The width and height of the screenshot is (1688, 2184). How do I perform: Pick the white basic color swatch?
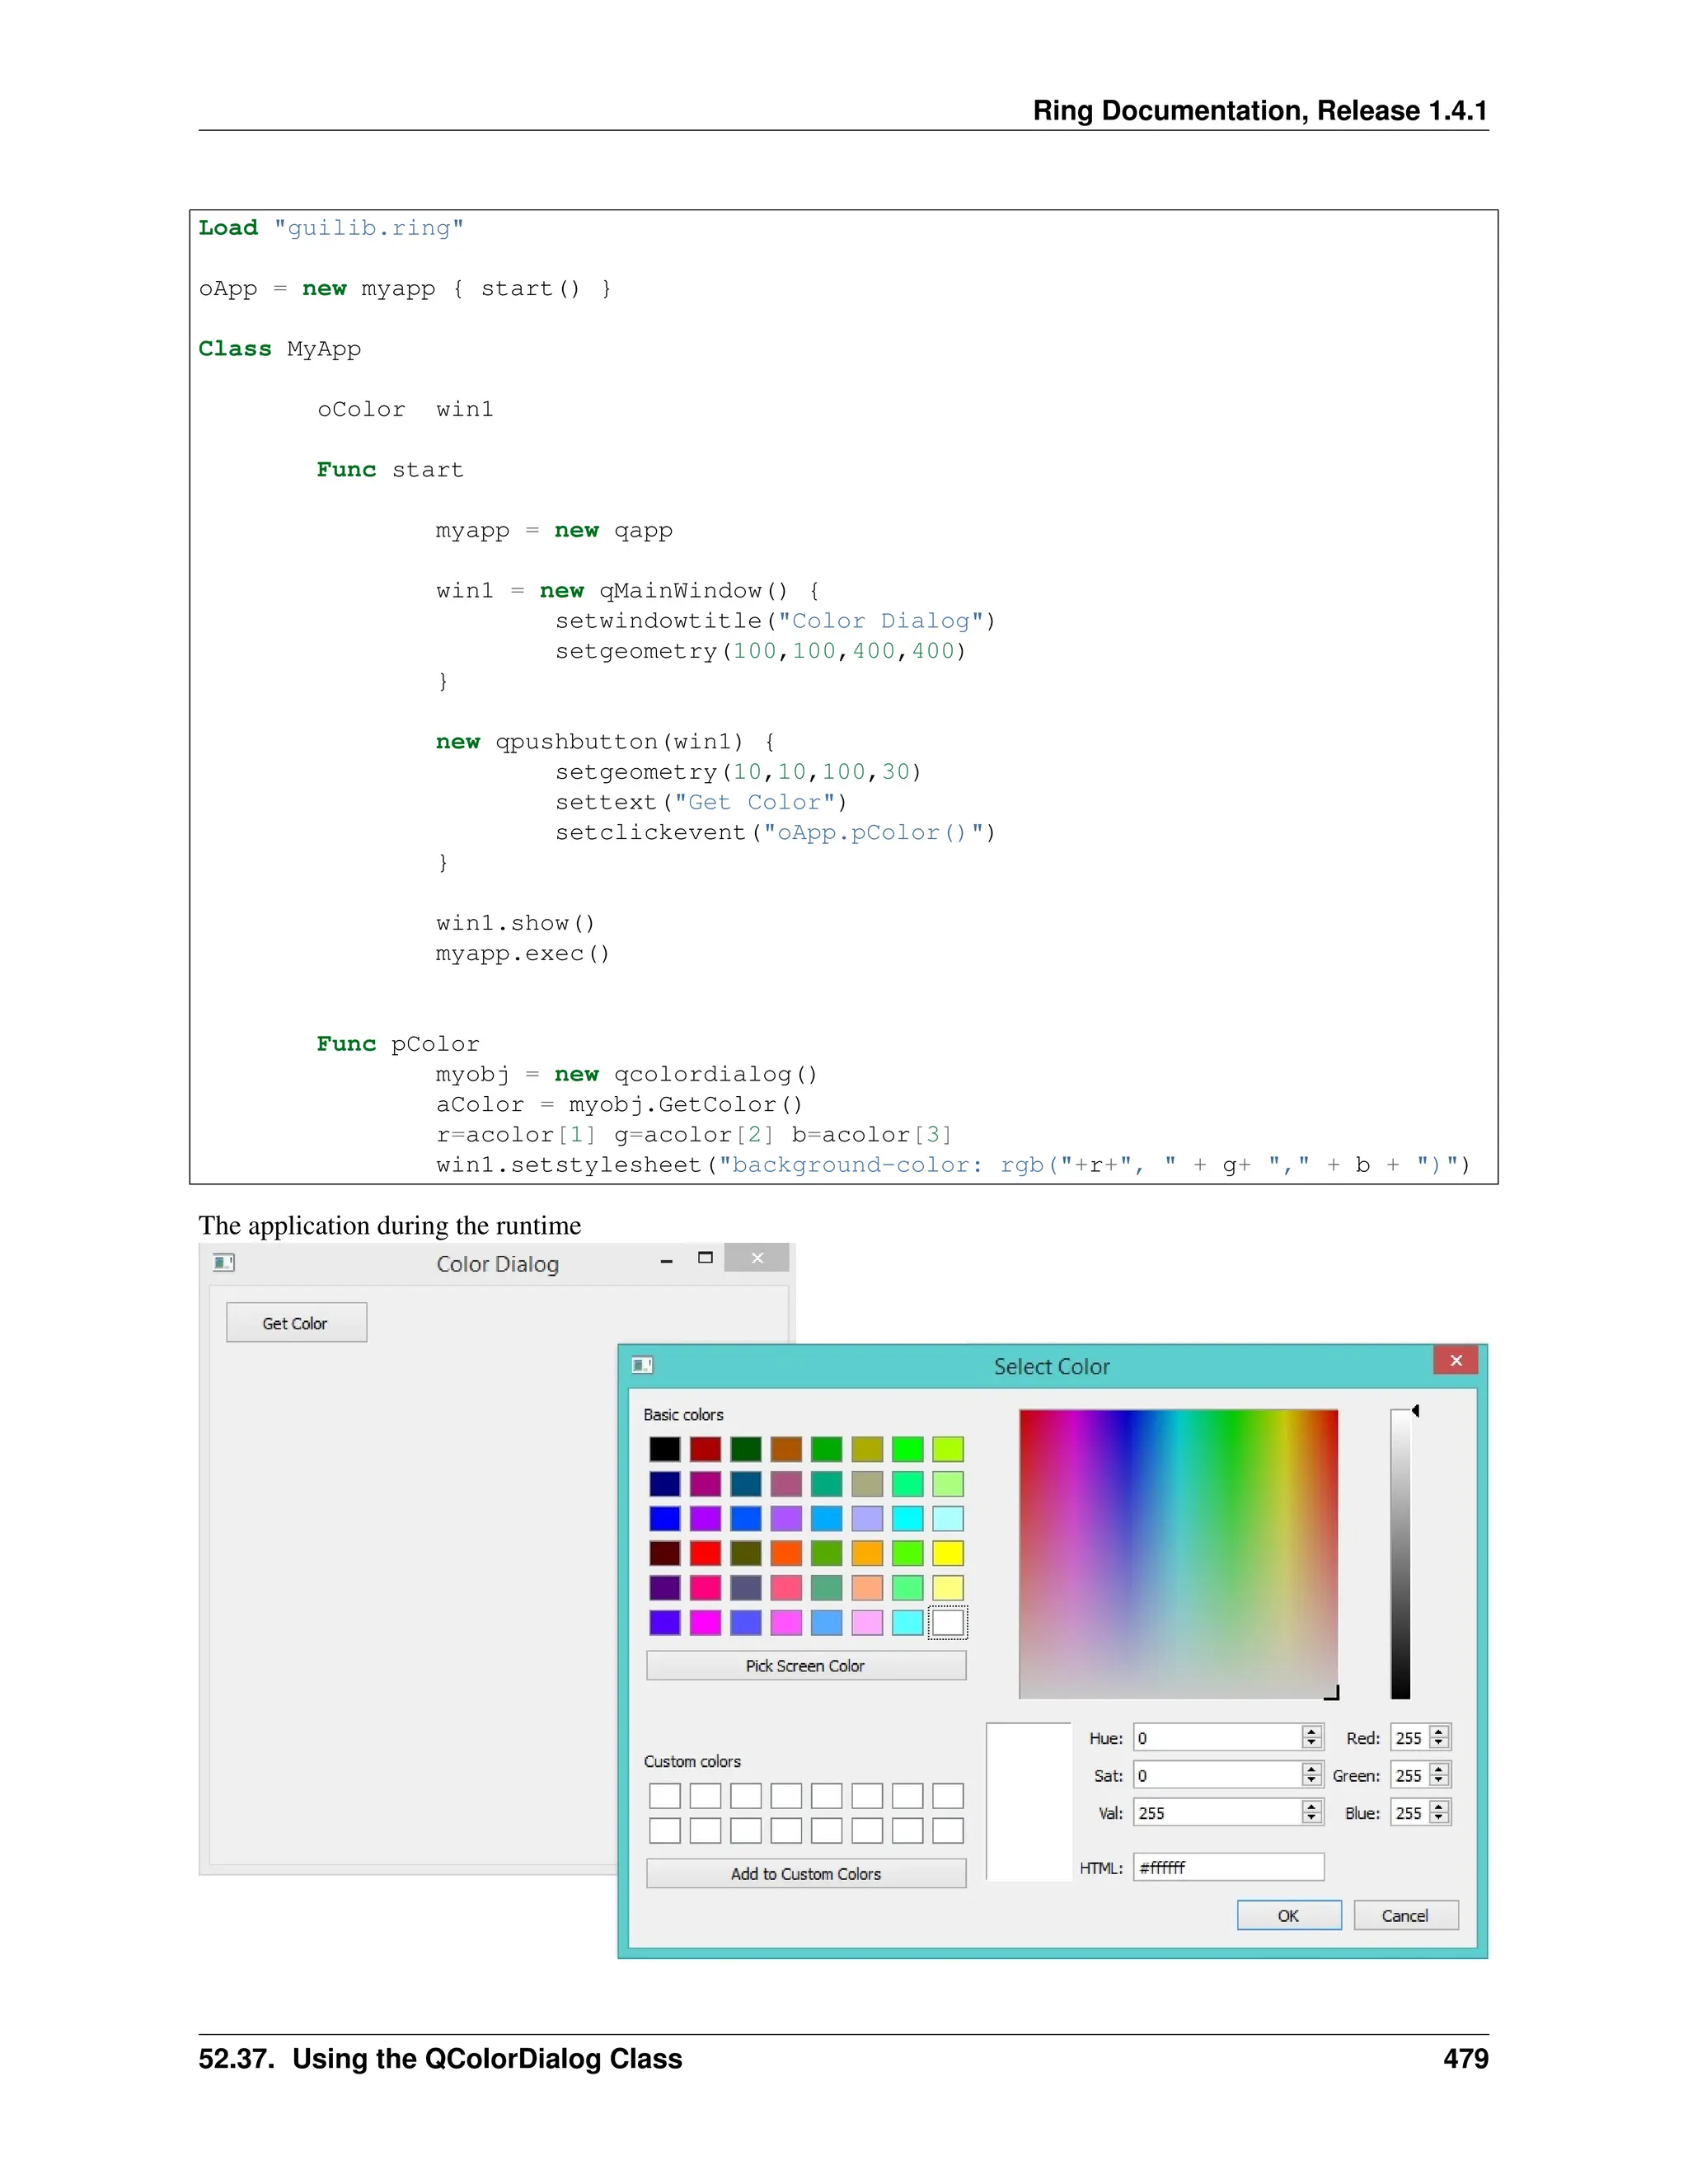[x=947, y=1622]
